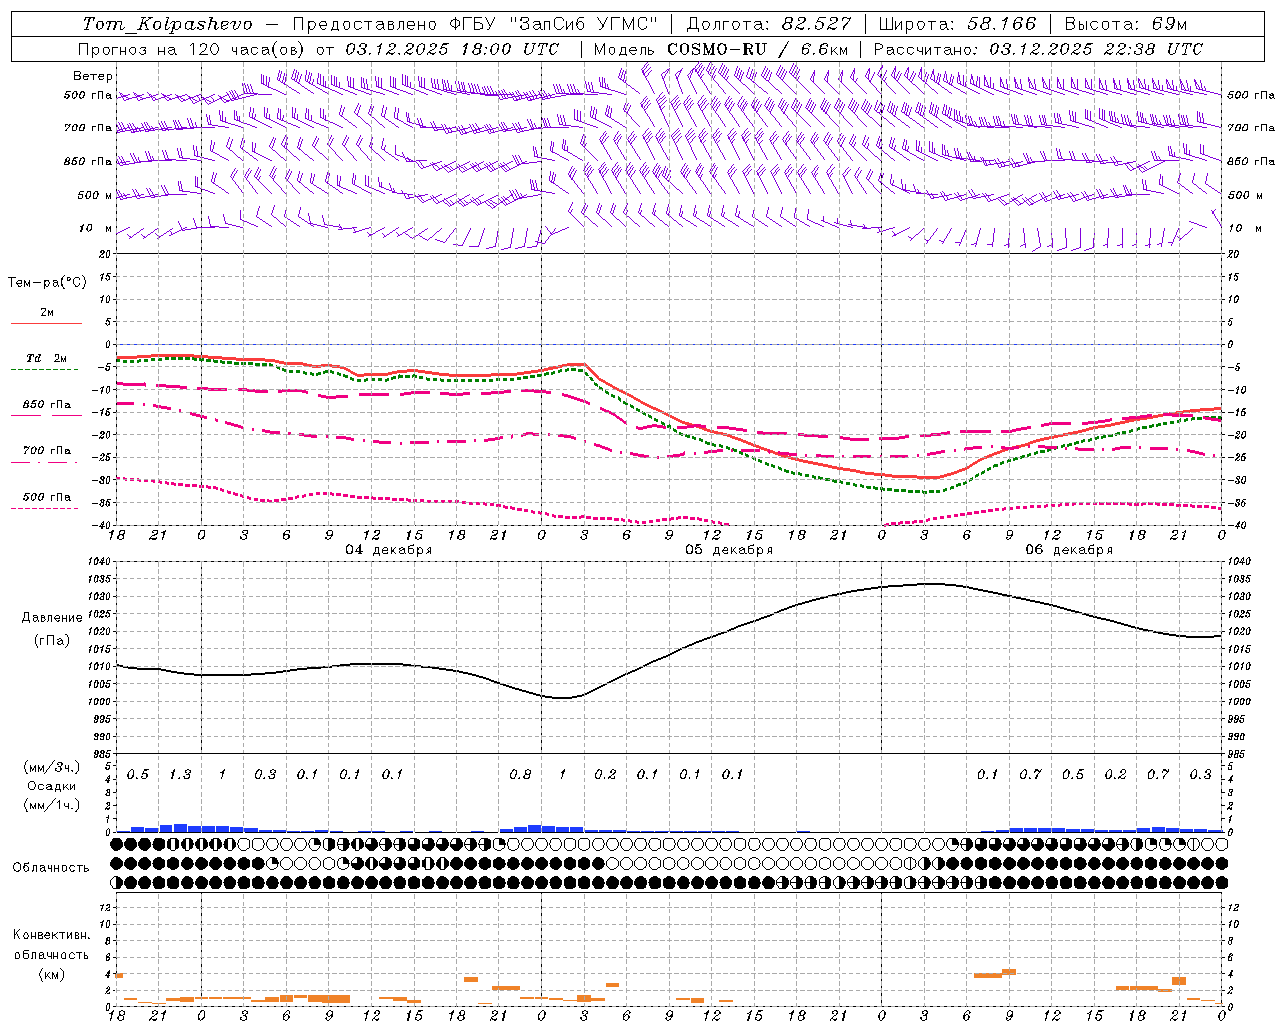This screenshot has height=1024, width=1280.
Task: Click the station name Tom_Kolpashevo in the header
Action: (167, 24)
